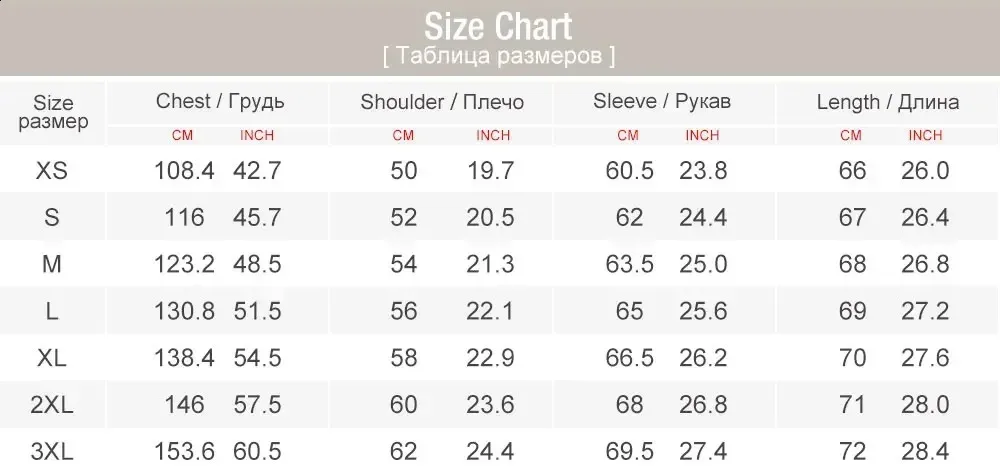Click the 116 chest cm value

(185, 218)
